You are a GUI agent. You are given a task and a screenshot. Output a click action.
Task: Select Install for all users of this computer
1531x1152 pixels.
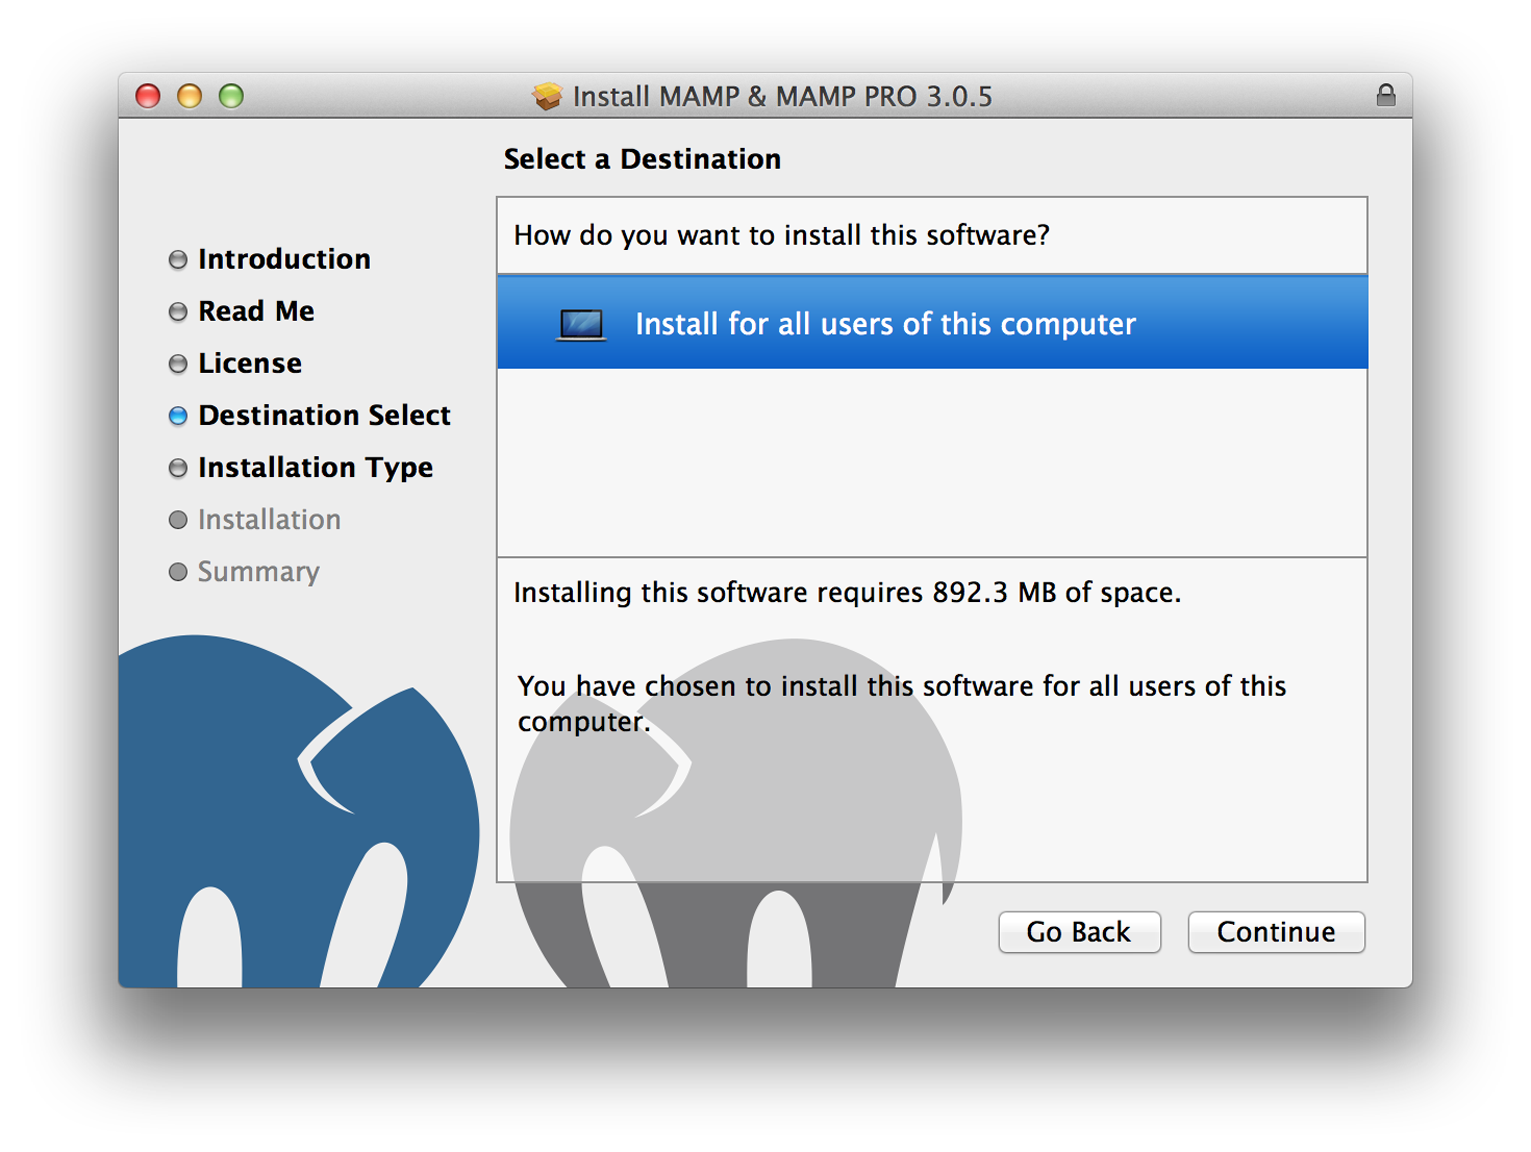click(885, 323)
